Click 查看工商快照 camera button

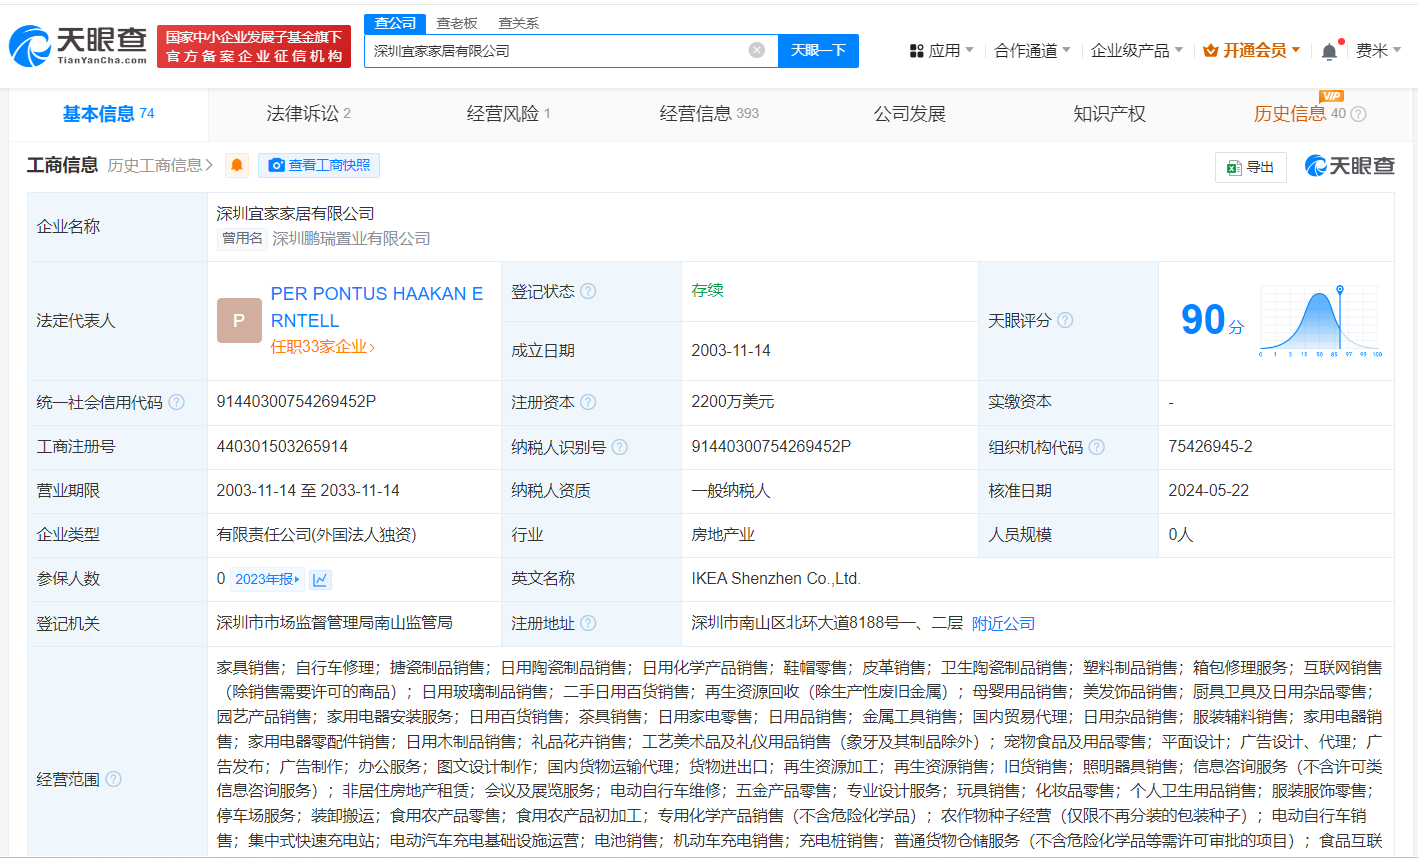coord(319,165)
